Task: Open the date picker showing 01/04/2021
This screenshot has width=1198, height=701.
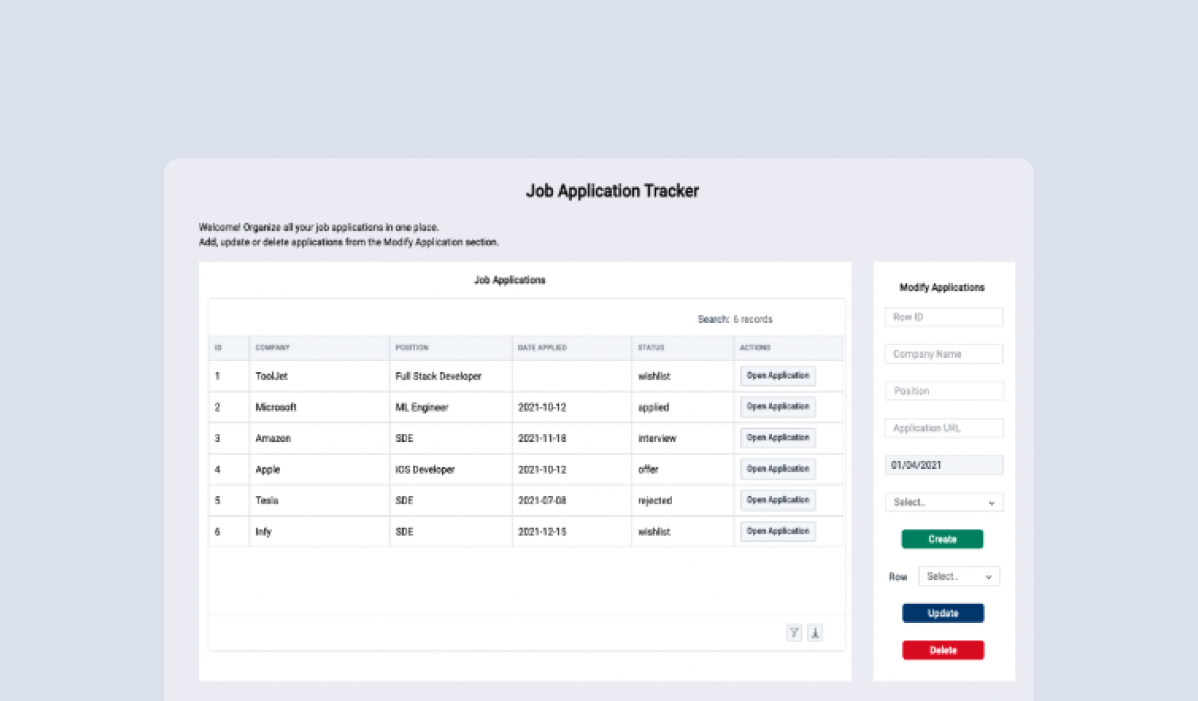Action: coord(943,464)
